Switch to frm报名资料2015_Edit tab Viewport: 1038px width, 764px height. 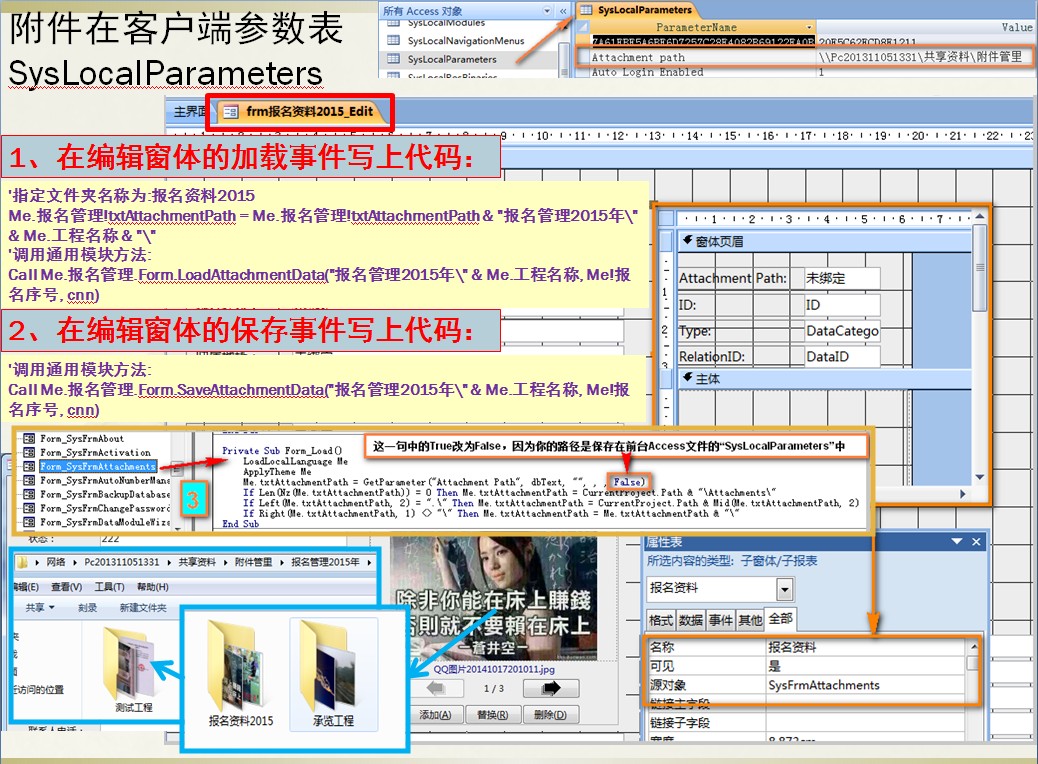301,112
